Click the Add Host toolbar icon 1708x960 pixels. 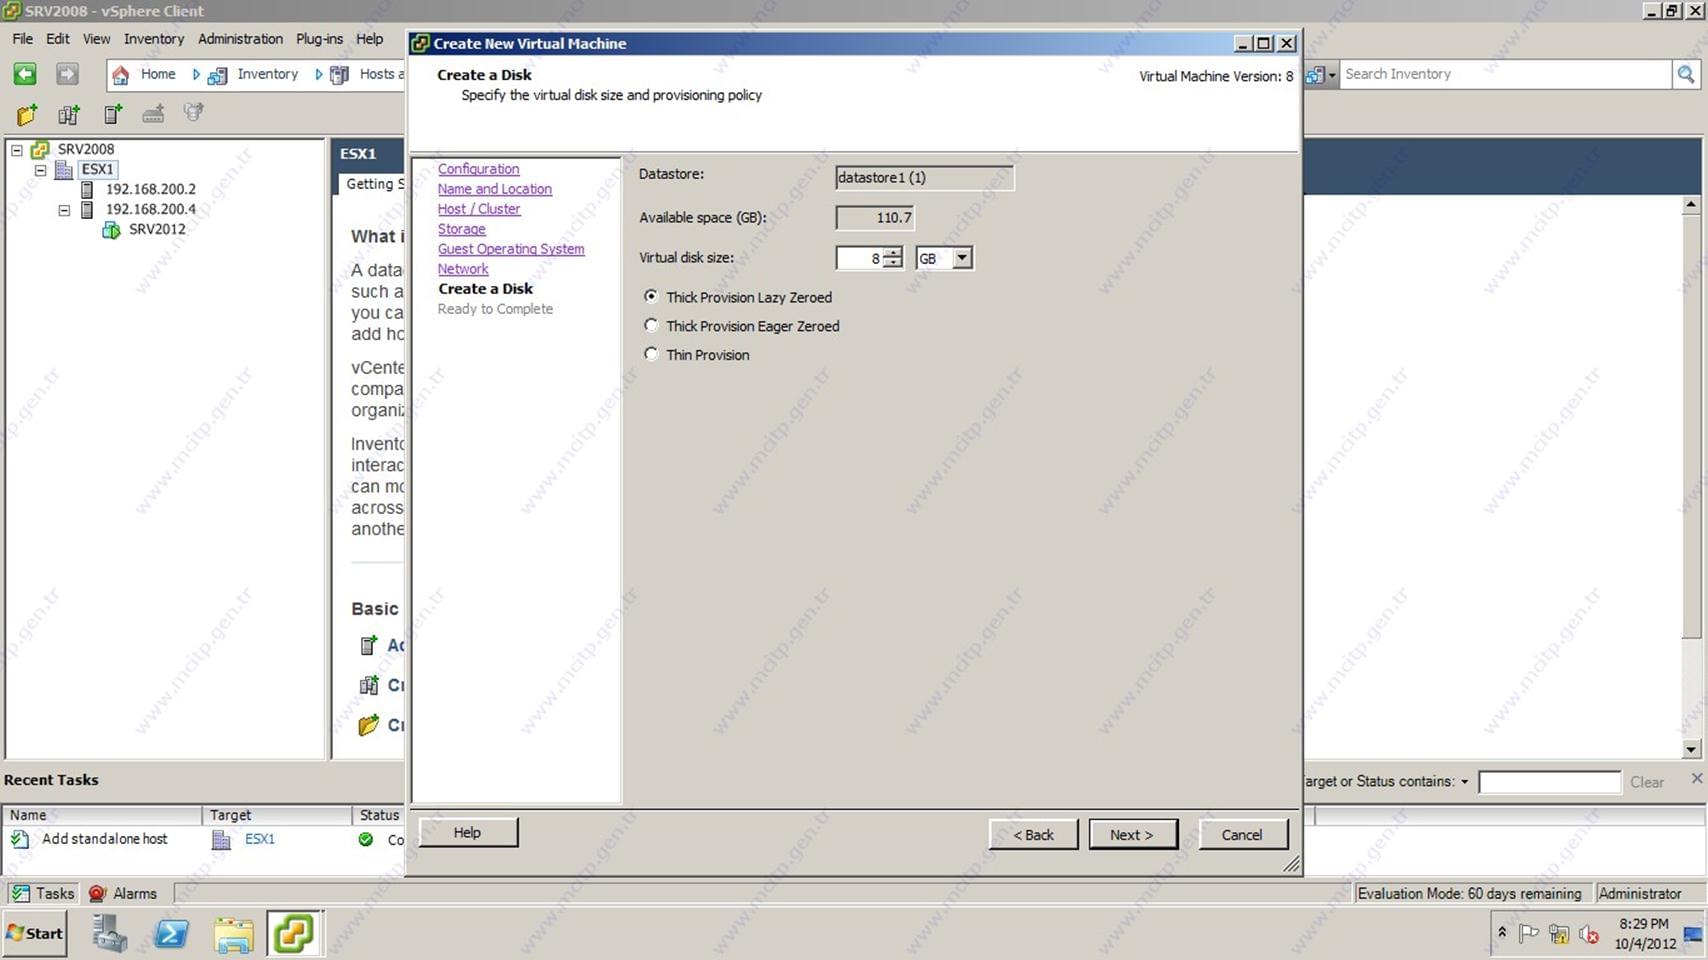(113, 114)
